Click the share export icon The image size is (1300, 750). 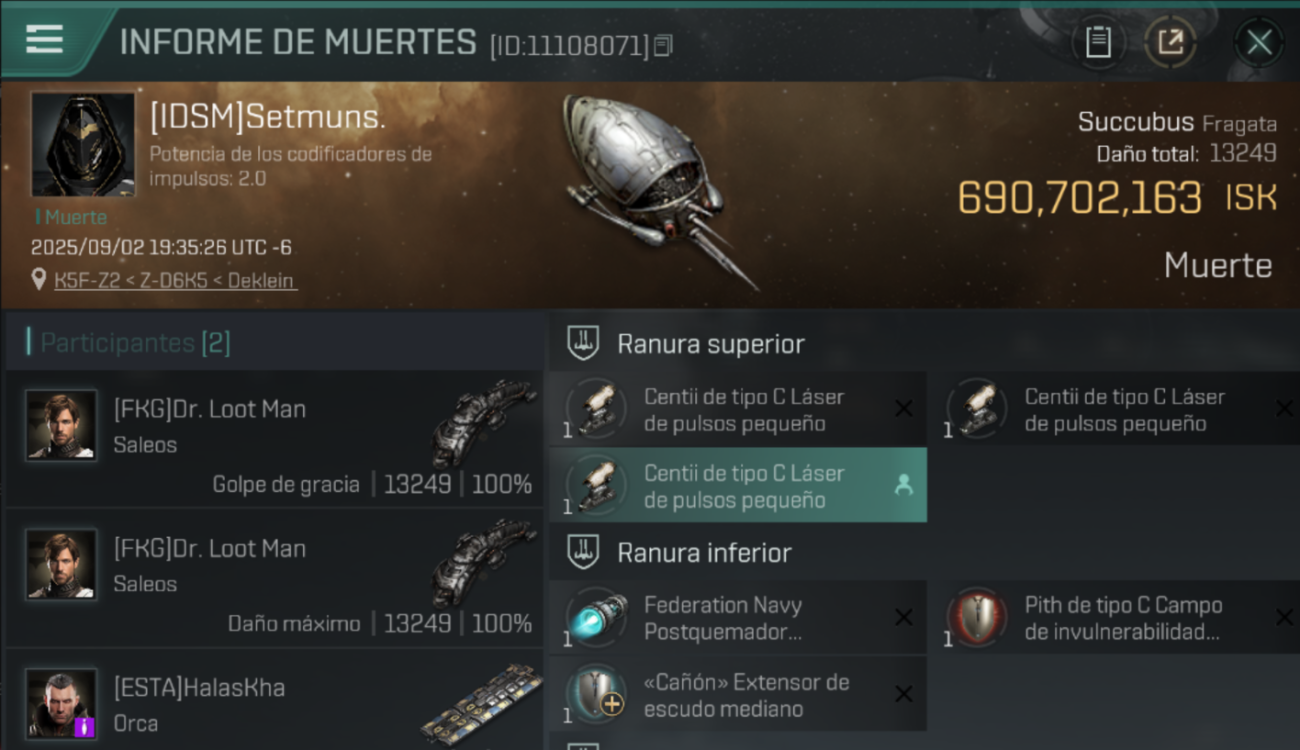1169,42
